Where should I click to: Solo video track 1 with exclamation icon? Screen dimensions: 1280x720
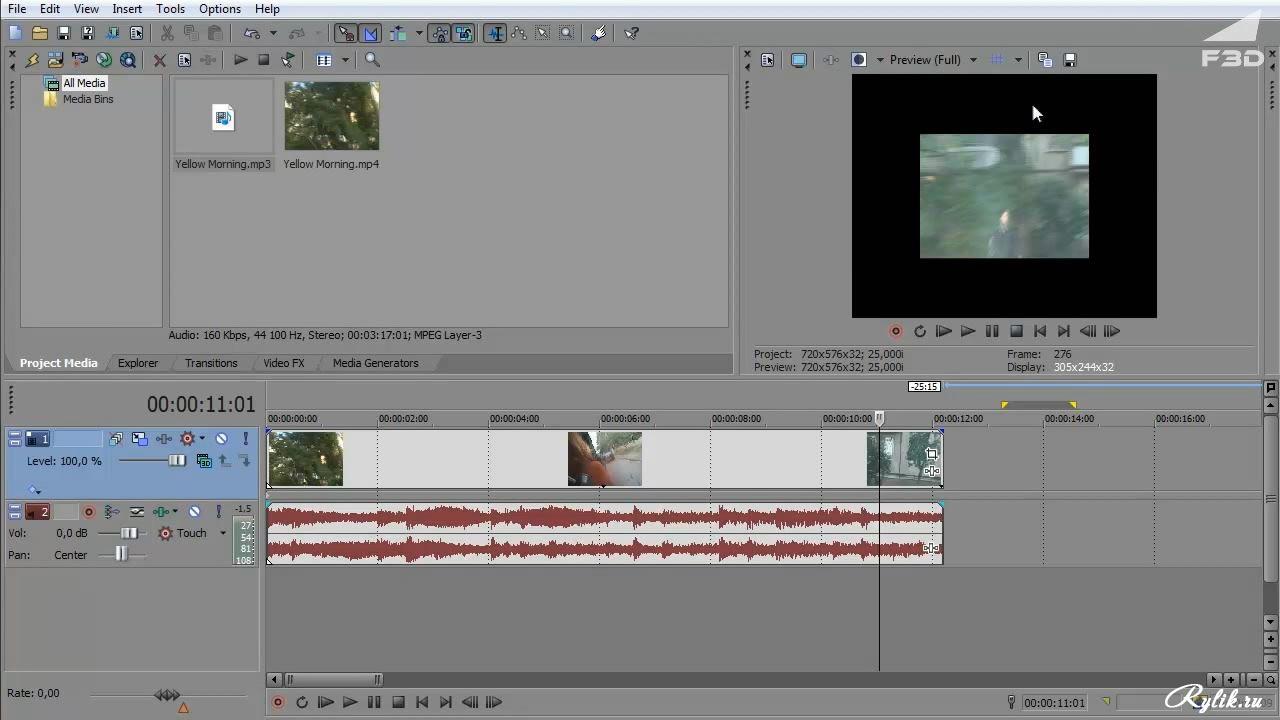click(x=245, y=439)
